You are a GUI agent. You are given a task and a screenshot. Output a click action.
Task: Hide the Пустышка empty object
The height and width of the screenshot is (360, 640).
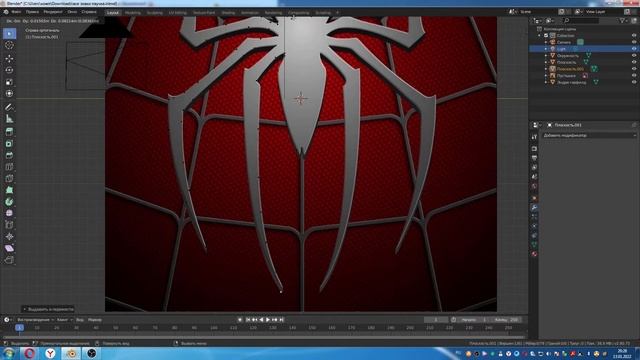(x=634, y=76)
